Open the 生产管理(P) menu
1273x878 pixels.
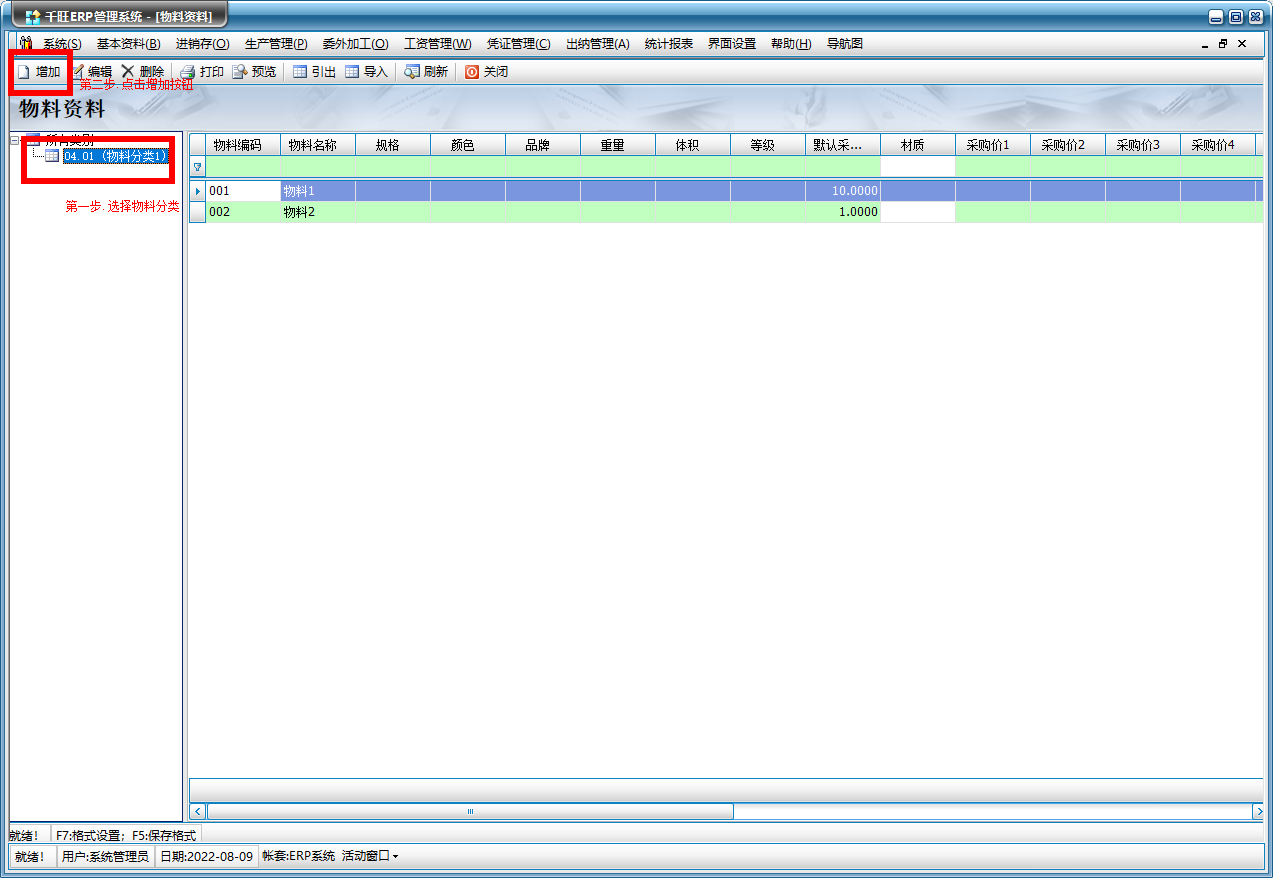tap(276, 44)
